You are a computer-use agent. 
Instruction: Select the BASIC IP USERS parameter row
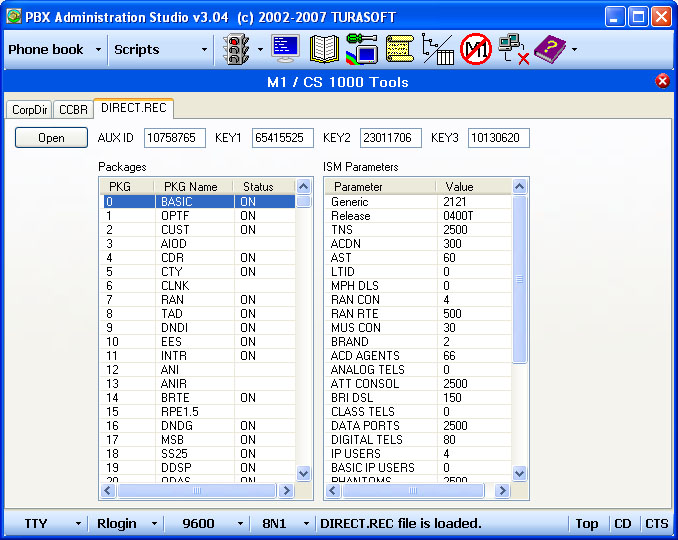pos(418,467)
